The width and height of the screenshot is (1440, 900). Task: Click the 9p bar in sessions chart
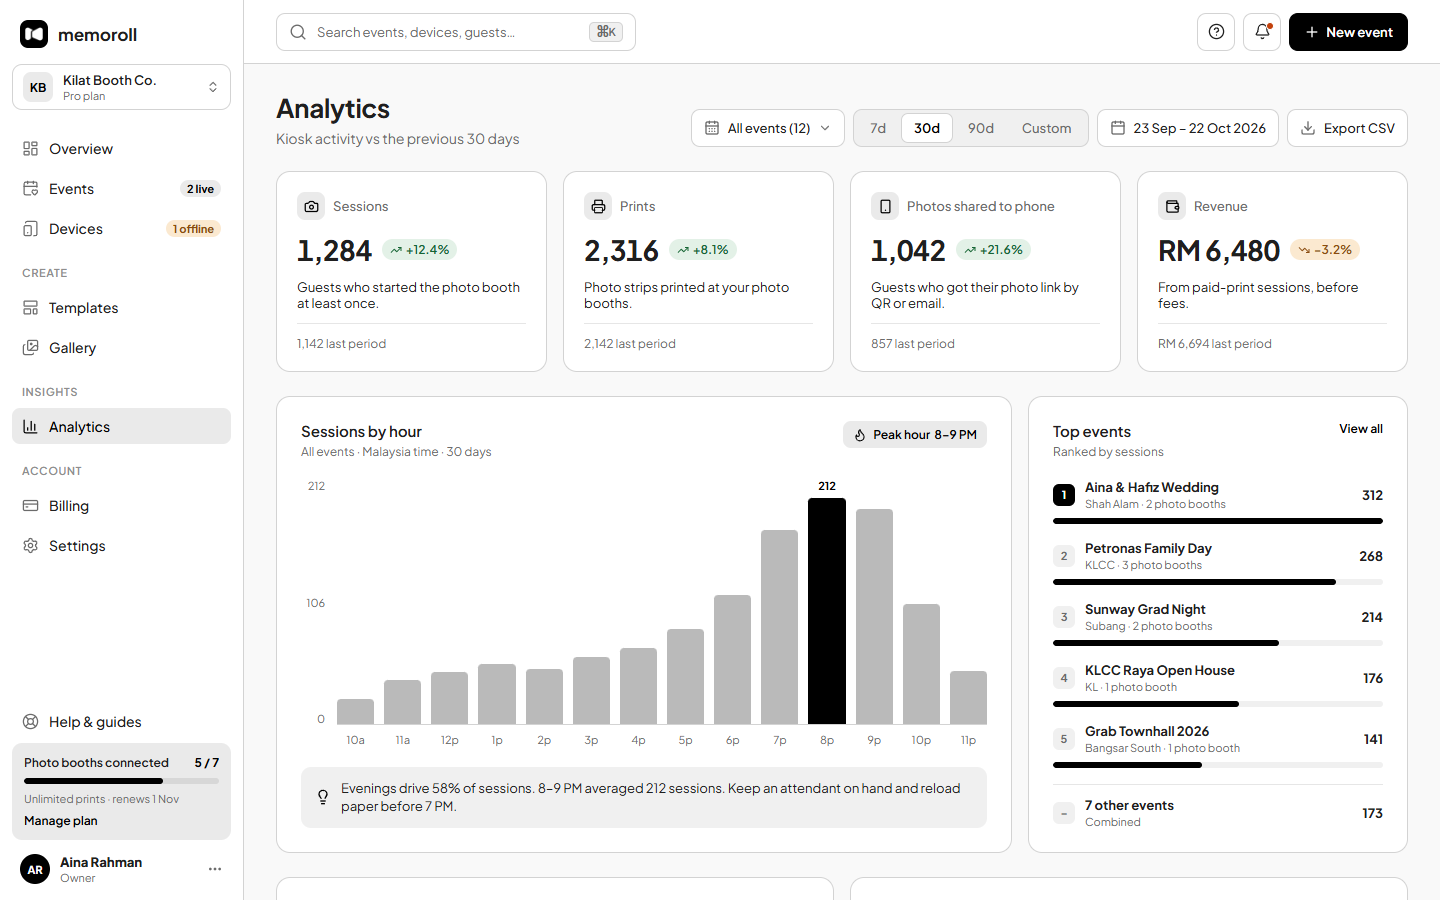pyautogui.click(x=874, y=617)
